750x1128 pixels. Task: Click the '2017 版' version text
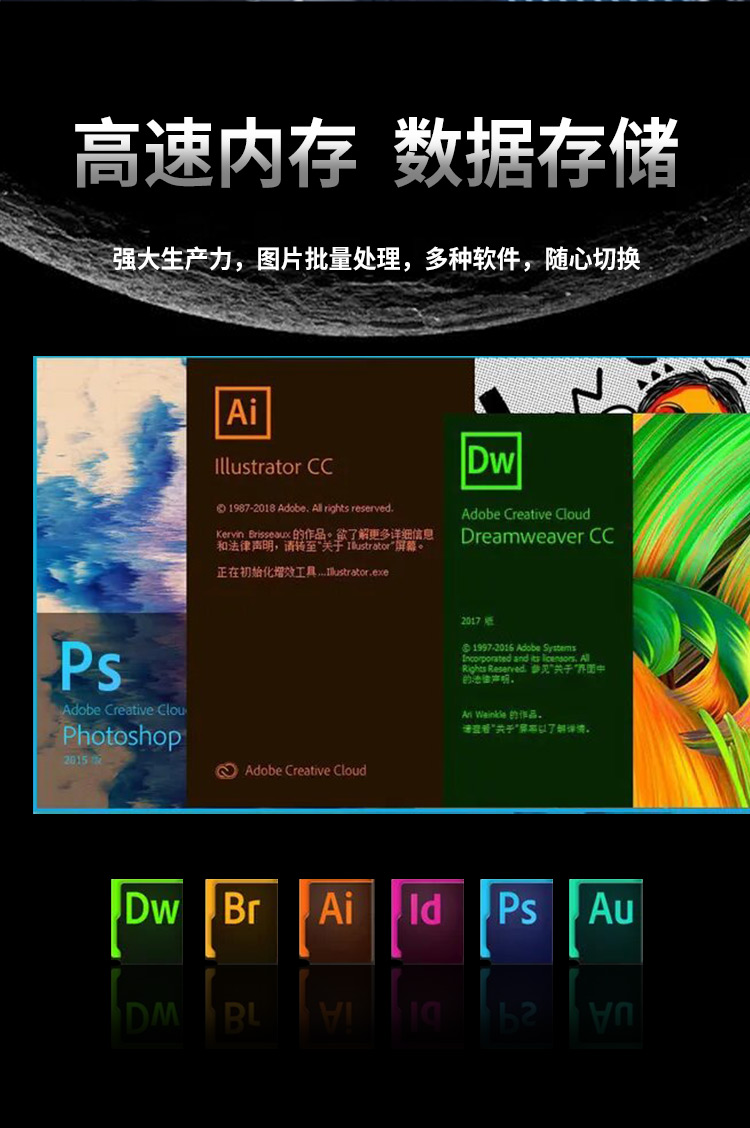pos(477,620)
